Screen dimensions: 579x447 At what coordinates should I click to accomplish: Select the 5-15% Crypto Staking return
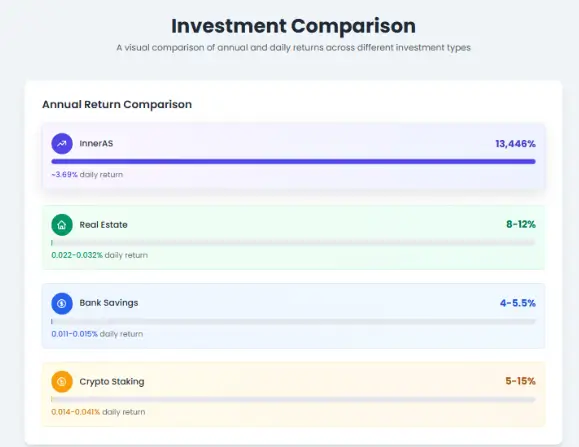pyautogui.click(x=520, y=381)
